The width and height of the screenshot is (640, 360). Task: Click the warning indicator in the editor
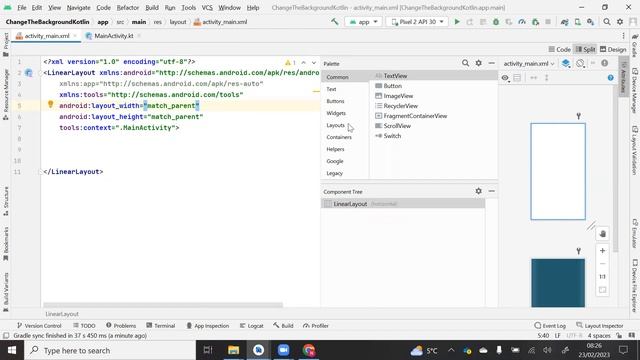point(290,63)
